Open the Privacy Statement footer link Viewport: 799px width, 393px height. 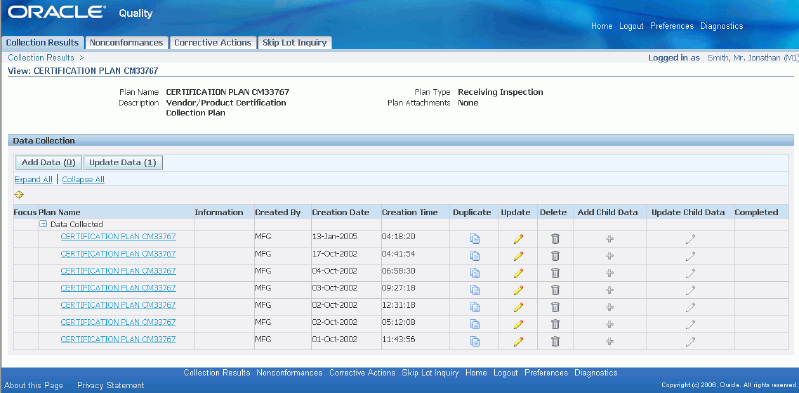click(x=111, y=385)
